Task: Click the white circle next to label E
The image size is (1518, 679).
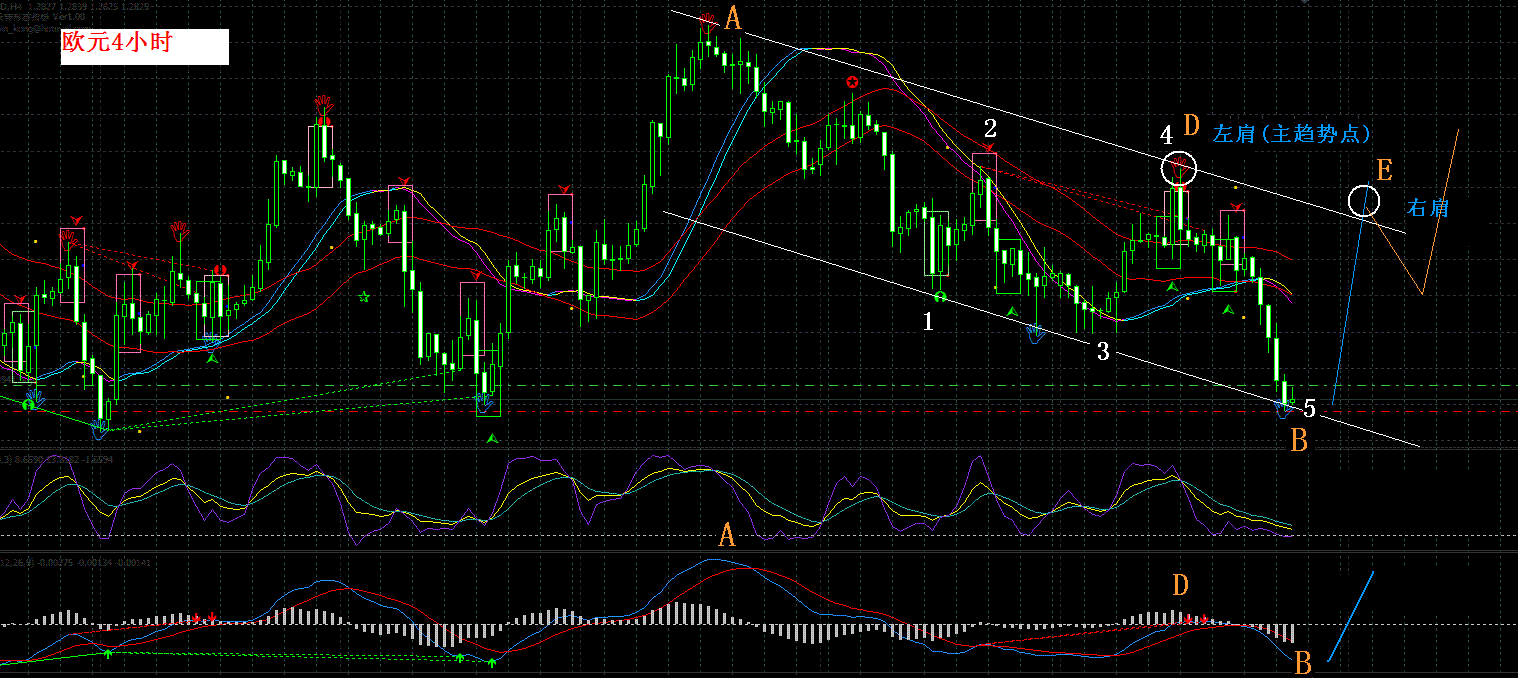Action: pyautogui.click(x=1363, y=201)
